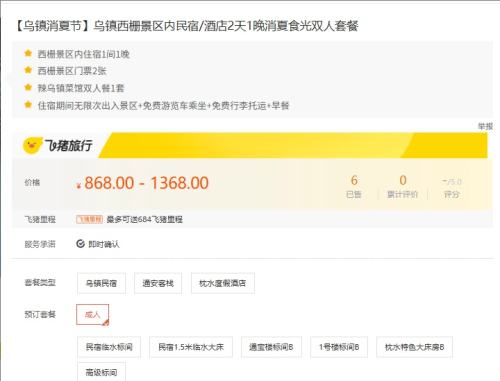The image size is (500, 381).
Task: Select the 乌镇民宿 package type
Action: coord(101,283)
